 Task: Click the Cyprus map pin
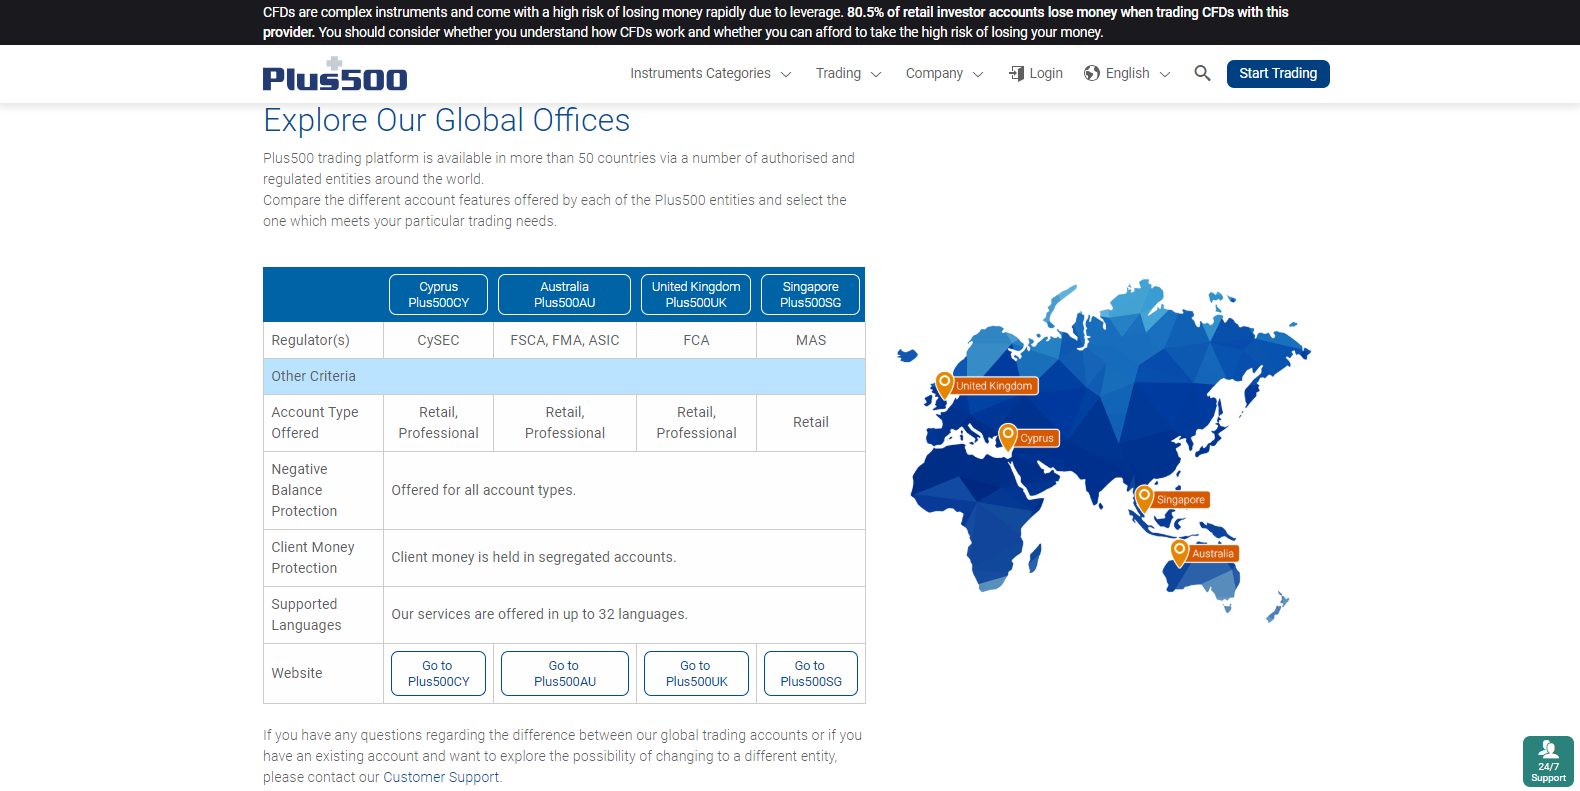pos(1008,437)
